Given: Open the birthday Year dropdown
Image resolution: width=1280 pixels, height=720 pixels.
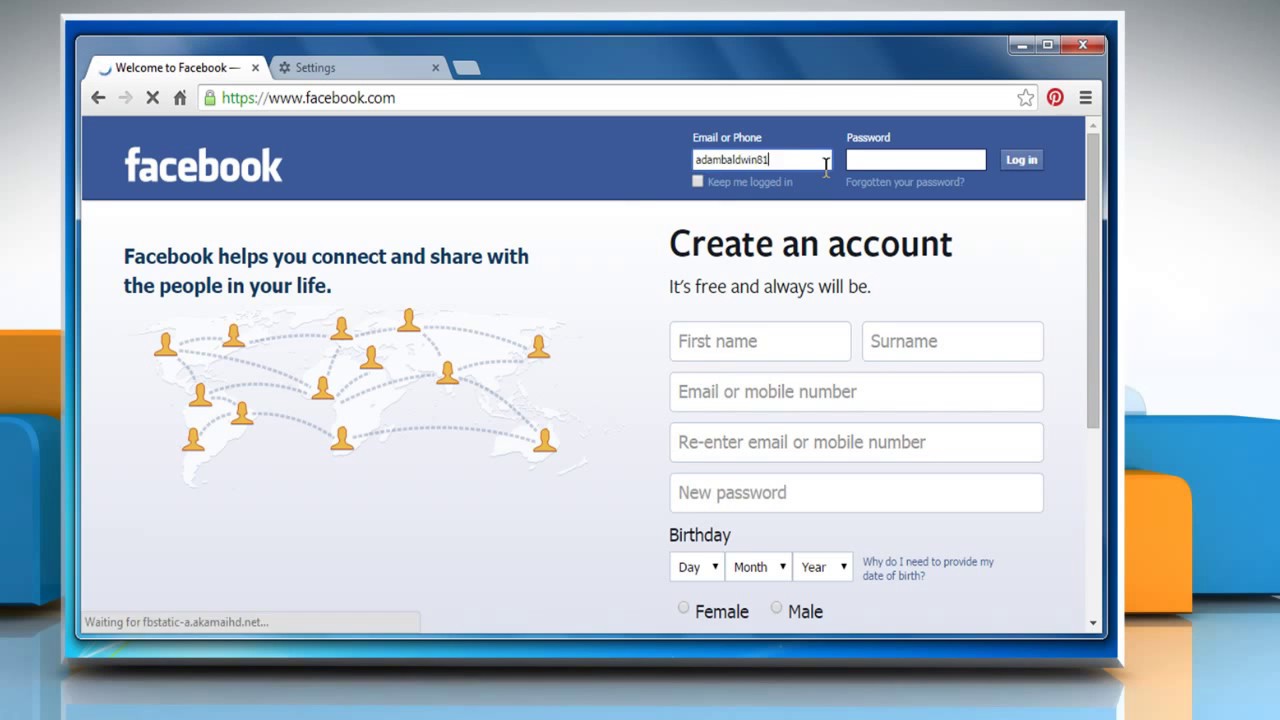Looking at the screenshot, I should click(823, 567).
